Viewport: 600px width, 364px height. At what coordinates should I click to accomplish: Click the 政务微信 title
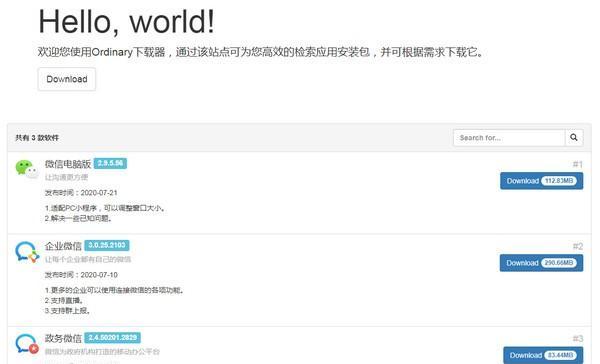[x=63, y=338]
